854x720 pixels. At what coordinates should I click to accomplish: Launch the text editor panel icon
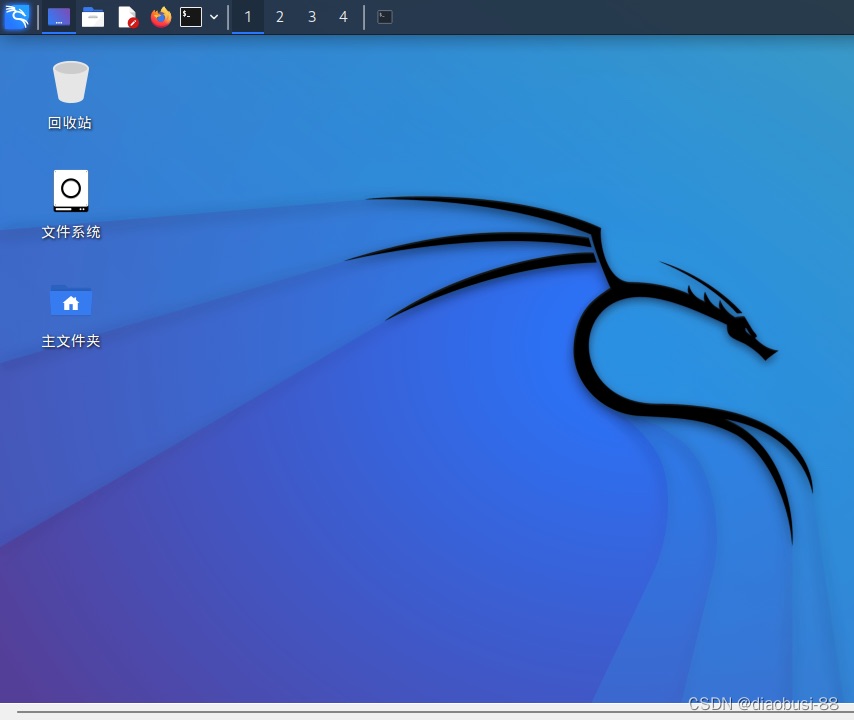127,17
